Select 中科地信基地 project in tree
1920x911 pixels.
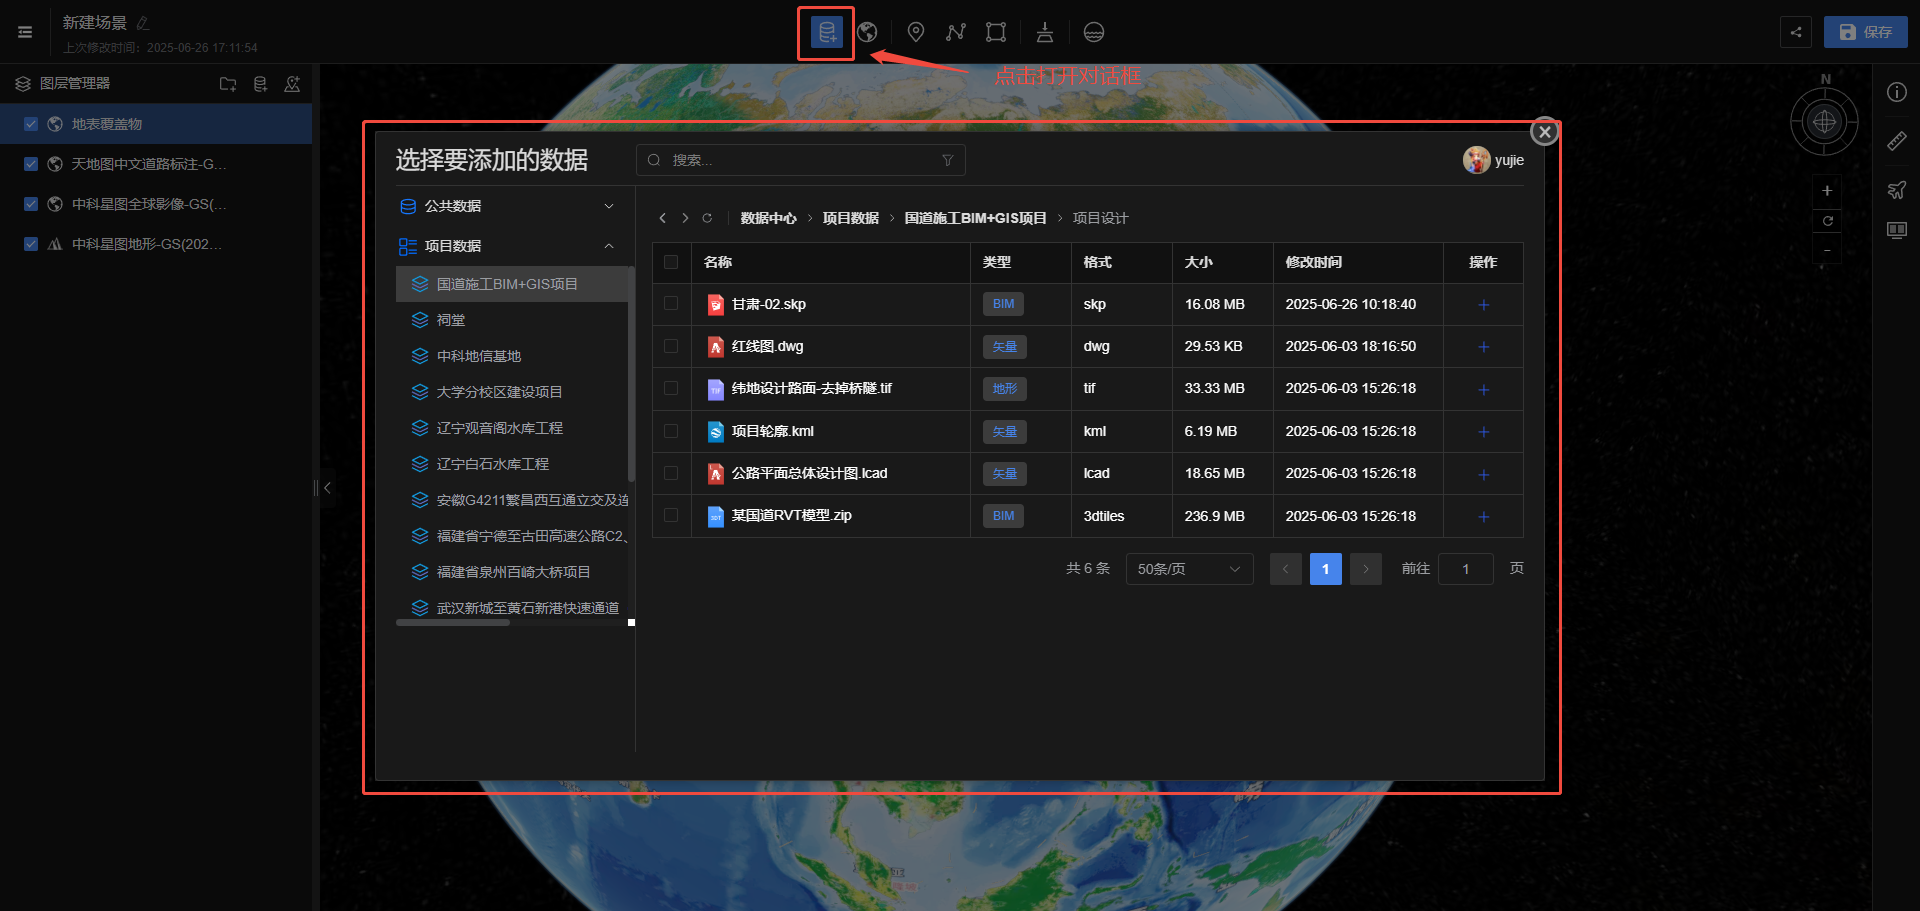coord(478,356)
